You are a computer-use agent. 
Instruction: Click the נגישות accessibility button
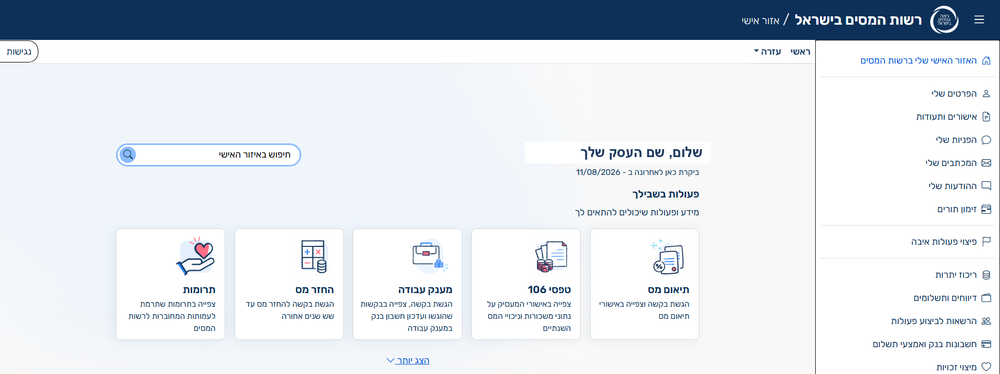click(x=18, y=52)
